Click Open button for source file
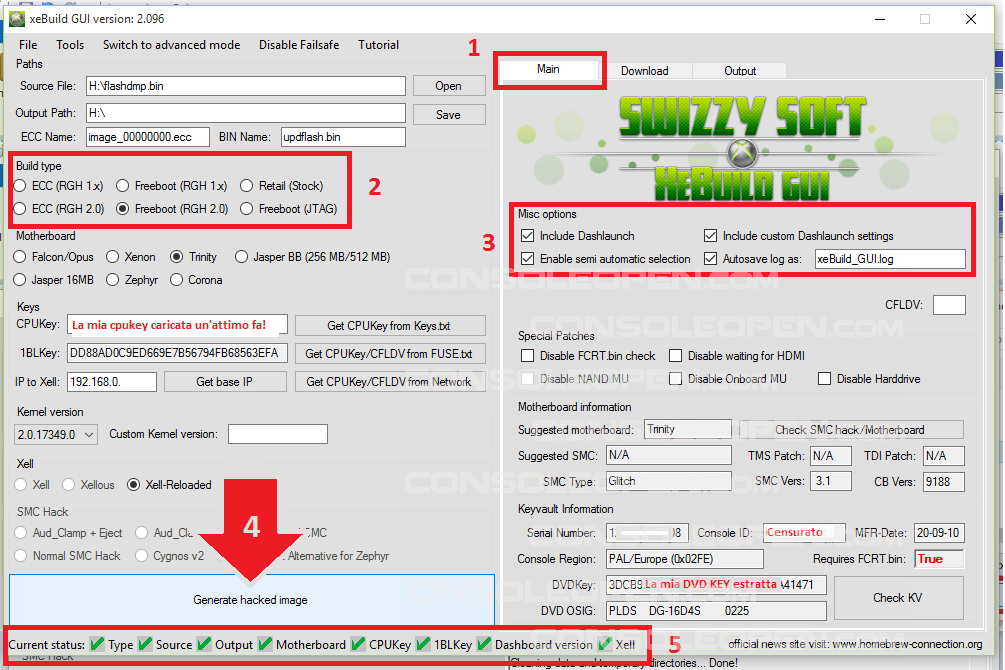Image resolution: width=1005 pixels, height=670 pixels. [x=449, y=86]
